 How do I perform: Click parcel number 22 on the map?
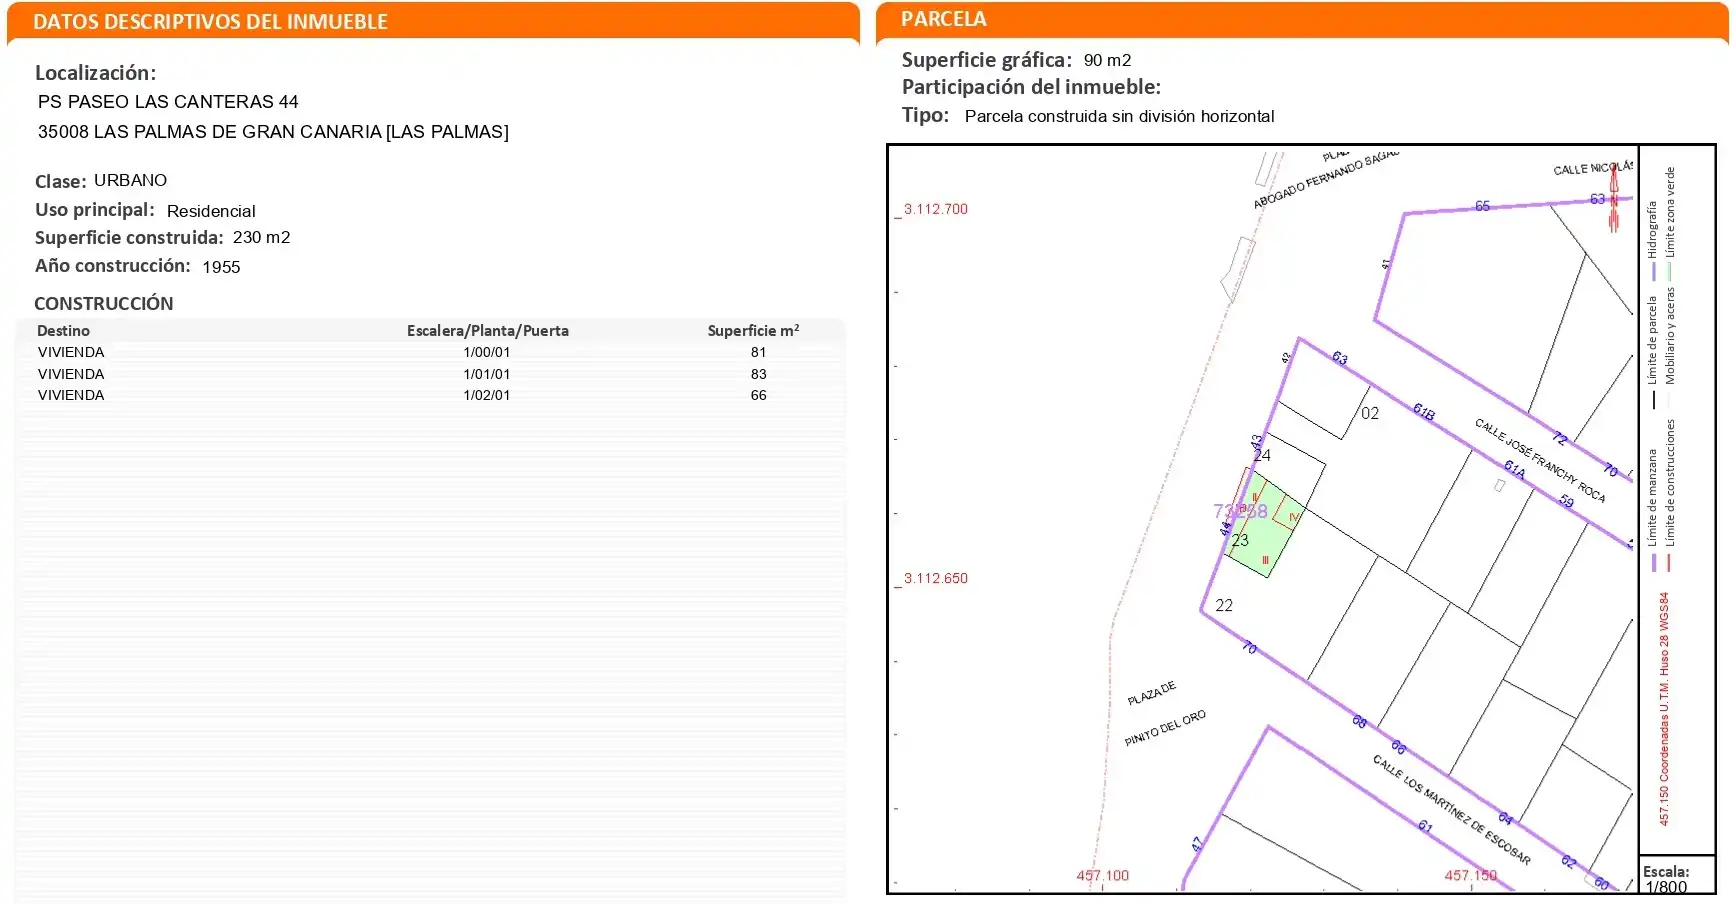pyautogui.click(x=1224, y=605)
